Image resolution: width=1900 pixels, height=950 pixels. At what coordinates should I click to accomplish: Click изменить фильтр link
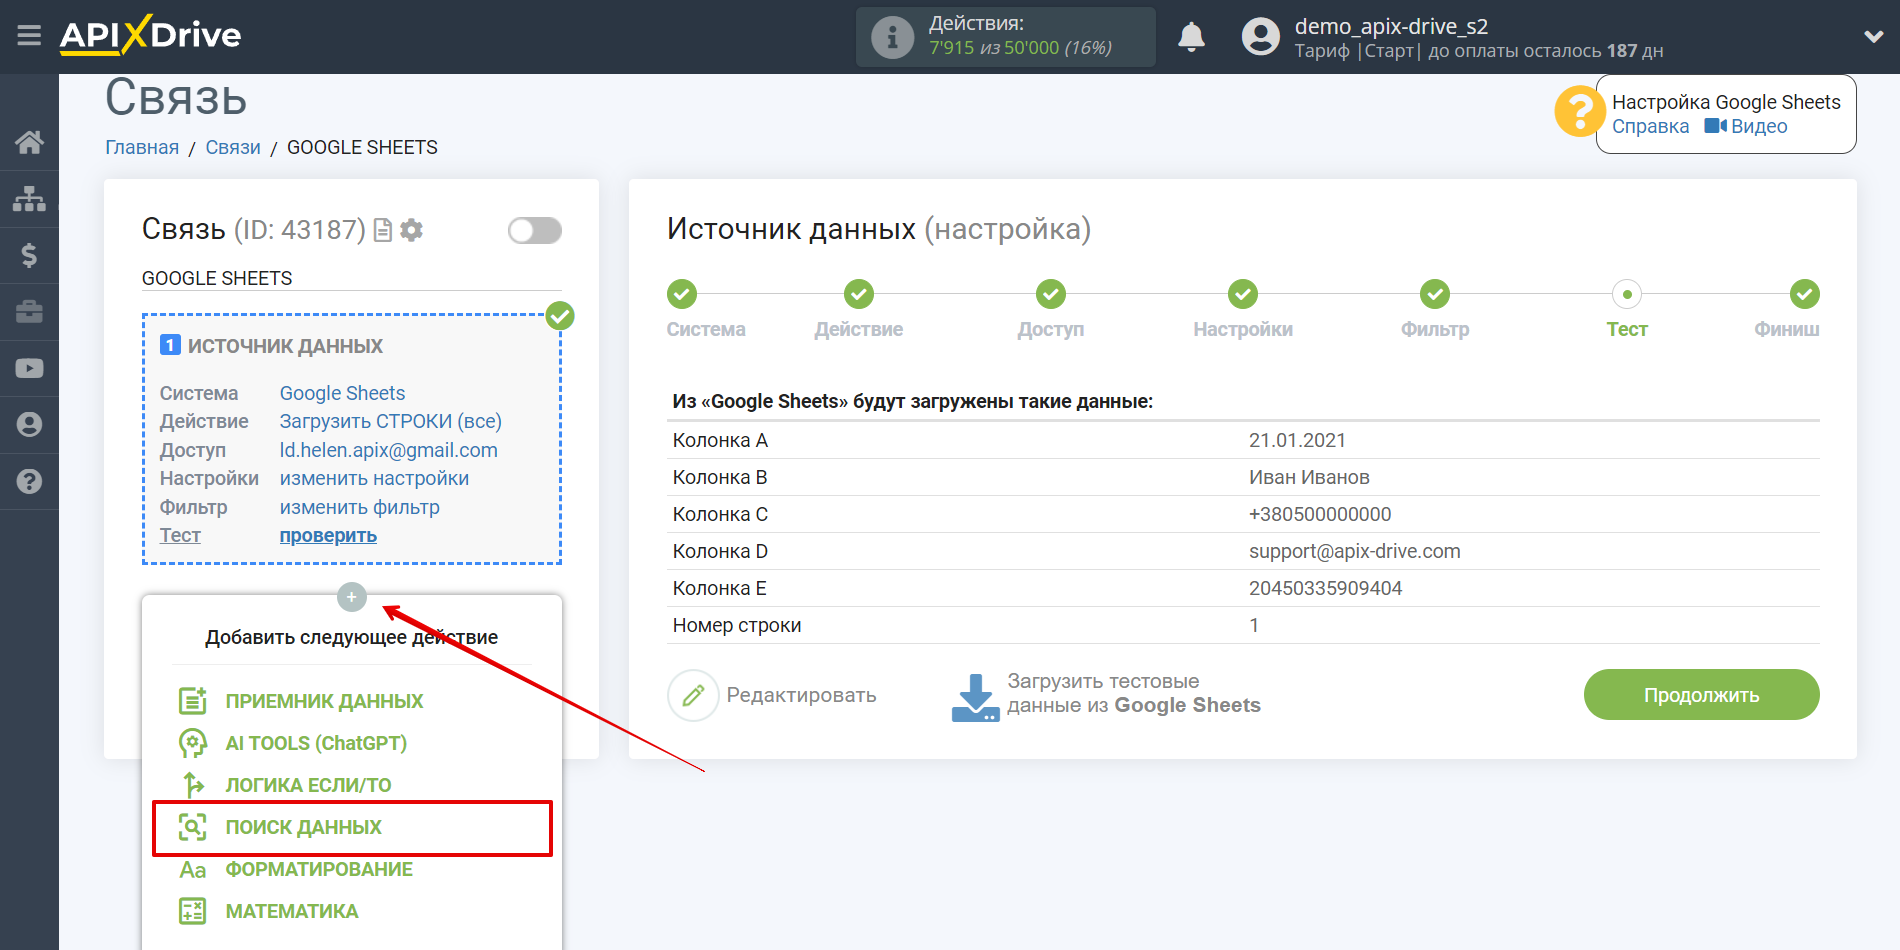359,507
